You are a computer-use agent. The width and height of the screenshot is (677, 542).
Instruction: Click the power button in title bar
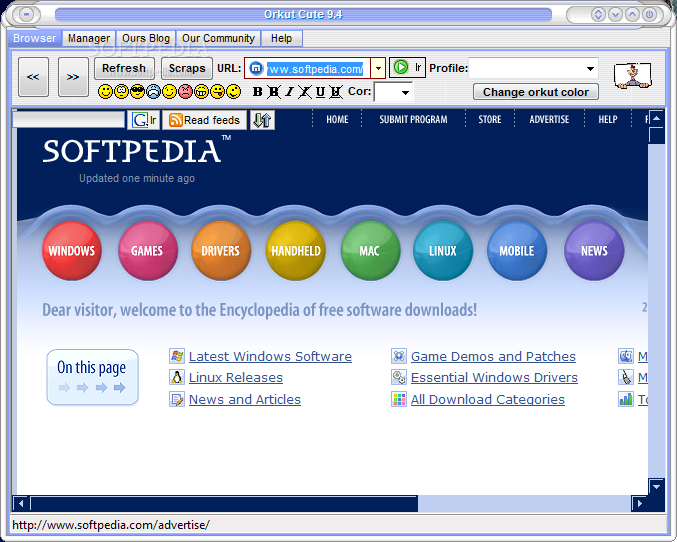point(649,15)
